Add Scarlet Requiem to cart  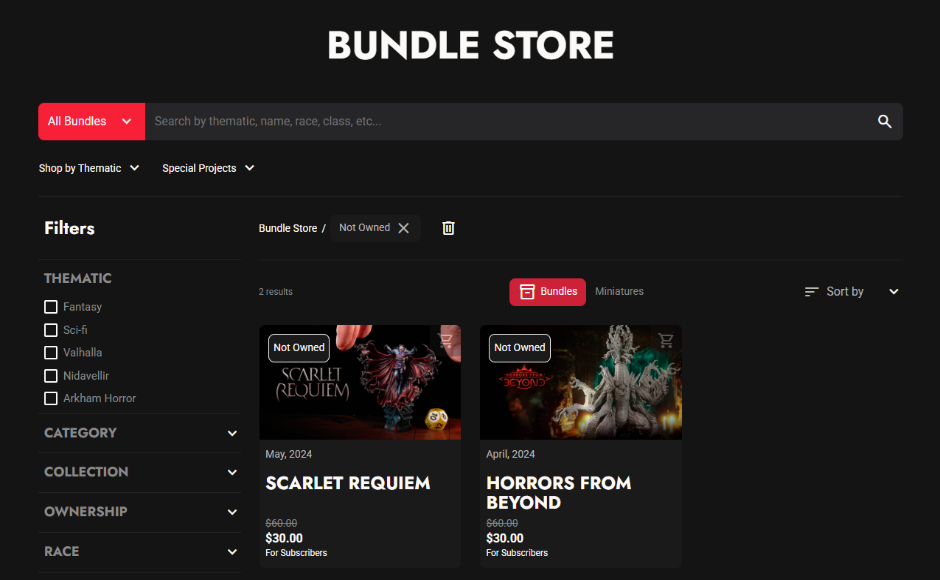[x=445, y=340]
